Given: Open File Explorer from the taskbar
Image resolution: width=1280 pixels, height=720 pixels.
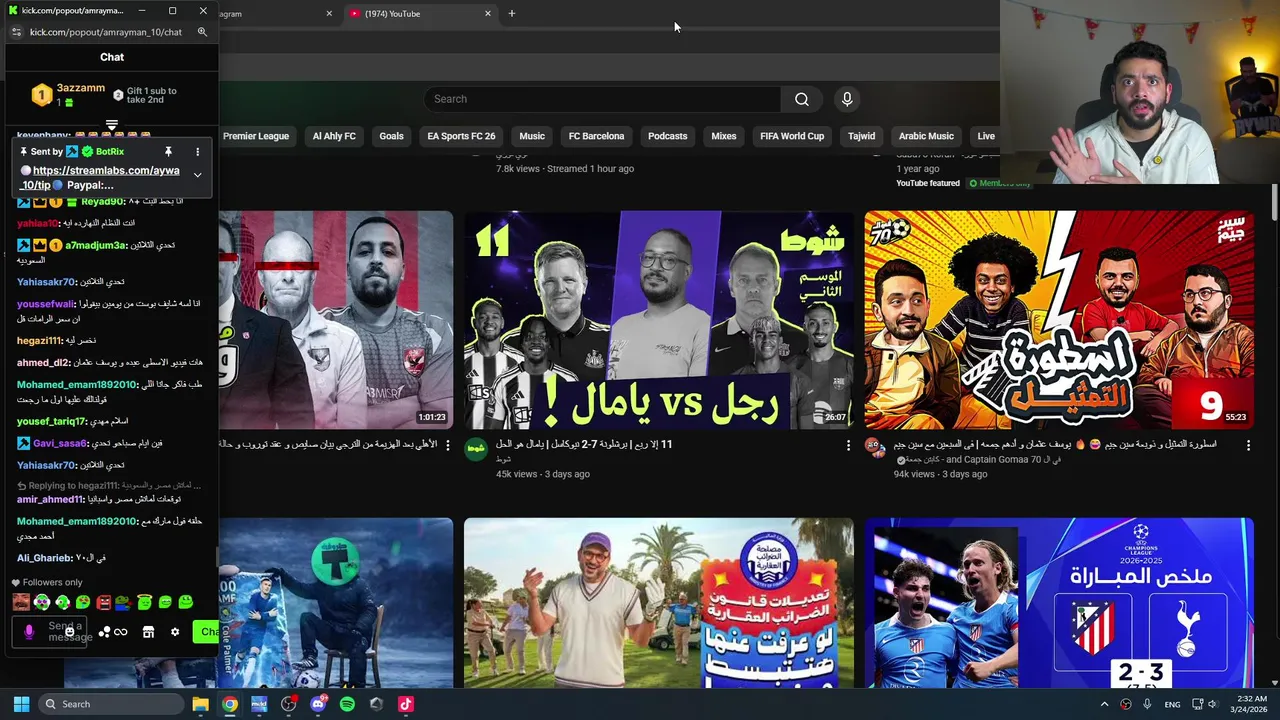Looking at the screenshot, I should click(x=200, y=704).
